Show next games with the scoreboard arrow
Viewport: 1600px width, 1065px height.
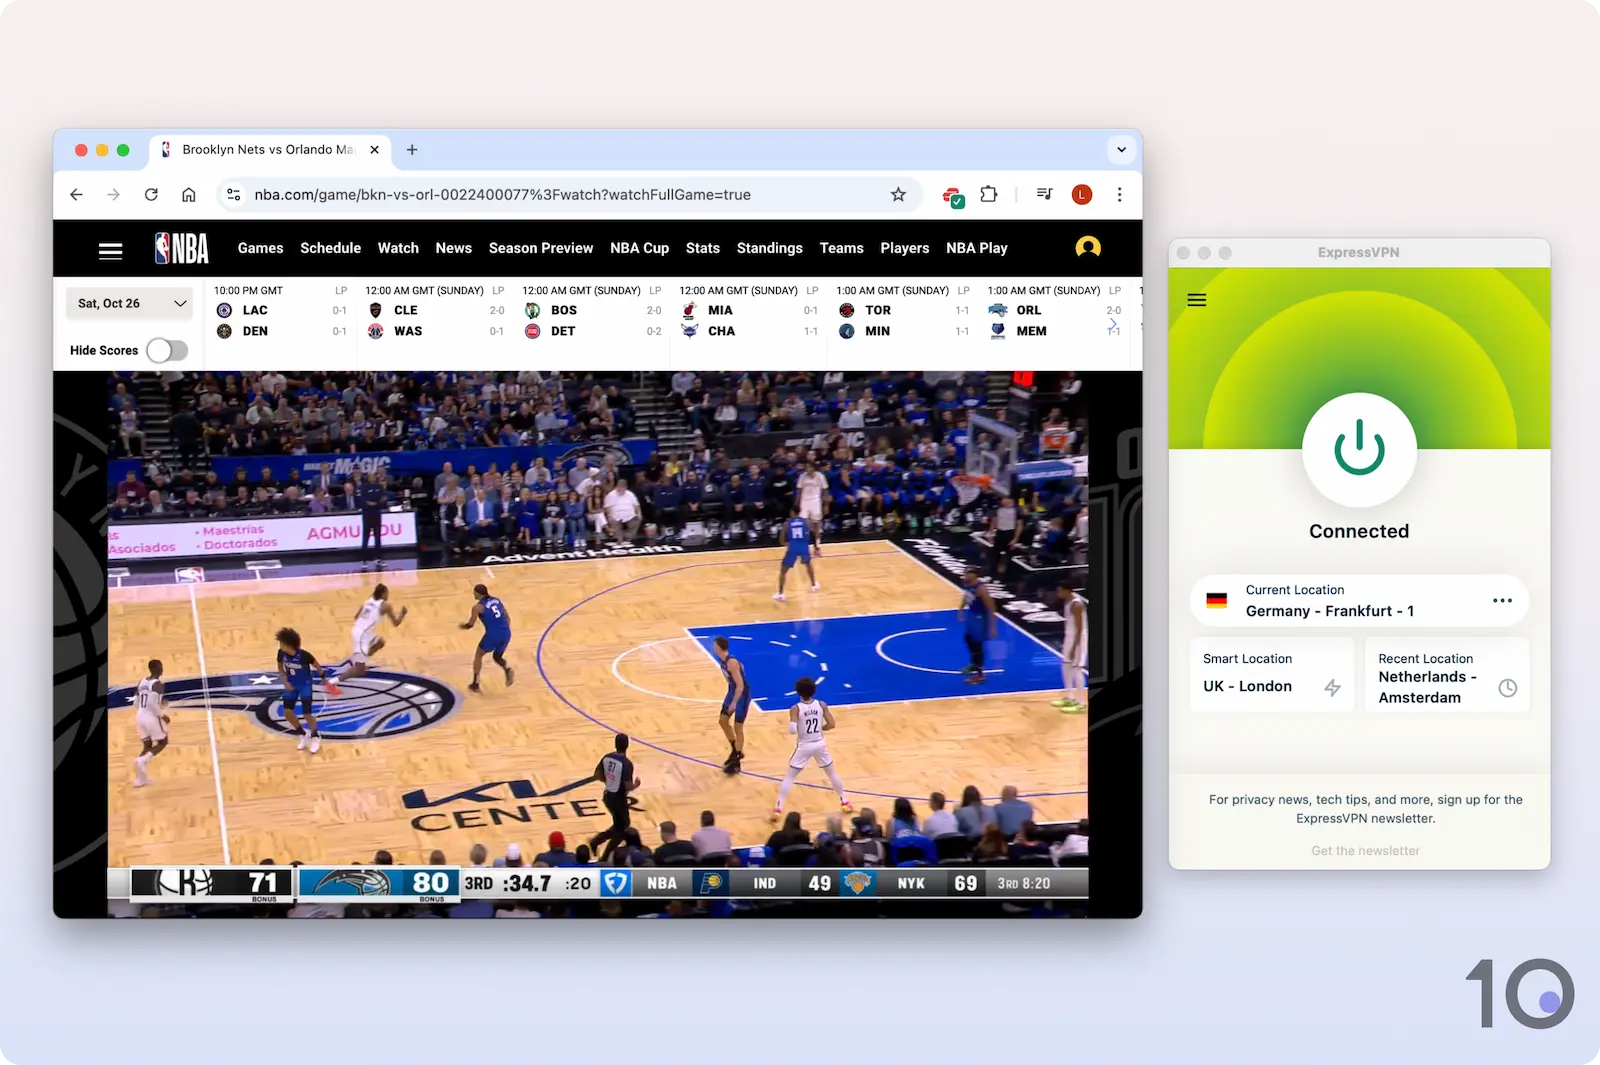coord(1113,324)
